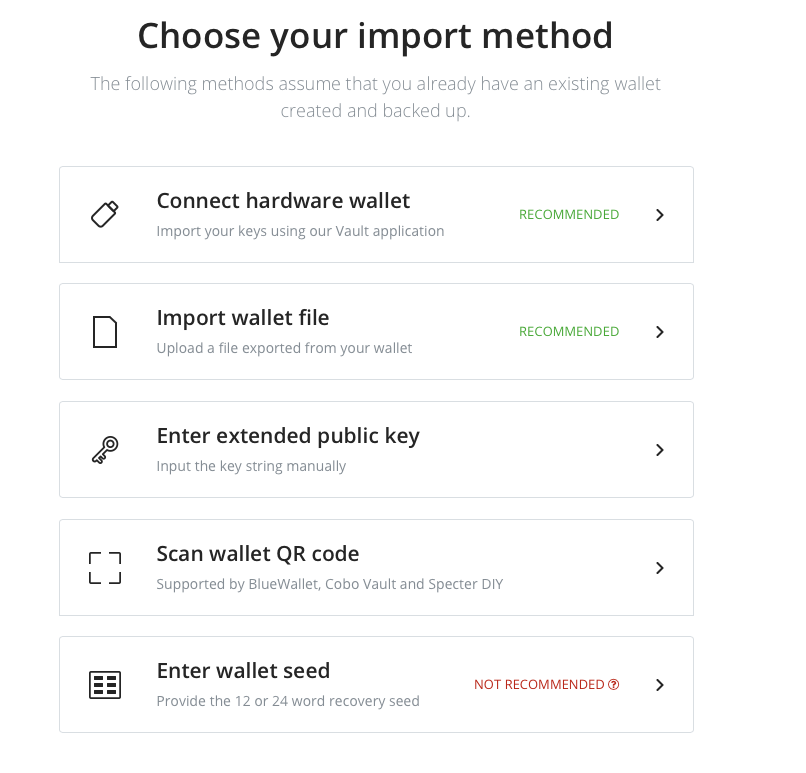The image size is (806, 773).
Task: Select Enter wallet seed heading
Action: point(243,671)
